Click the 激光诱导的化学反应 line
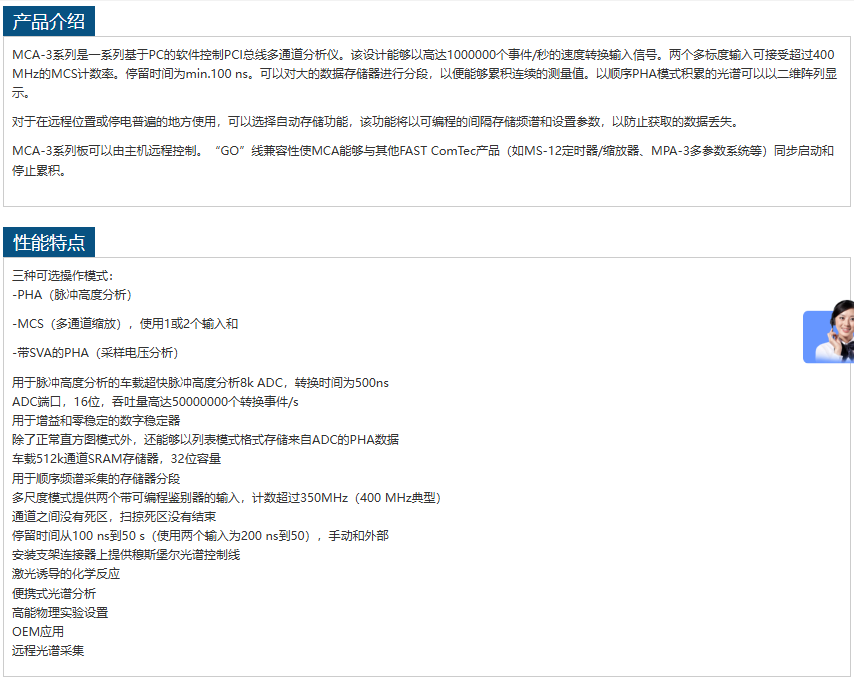The image size is (854, 685). tap(66, 574)
